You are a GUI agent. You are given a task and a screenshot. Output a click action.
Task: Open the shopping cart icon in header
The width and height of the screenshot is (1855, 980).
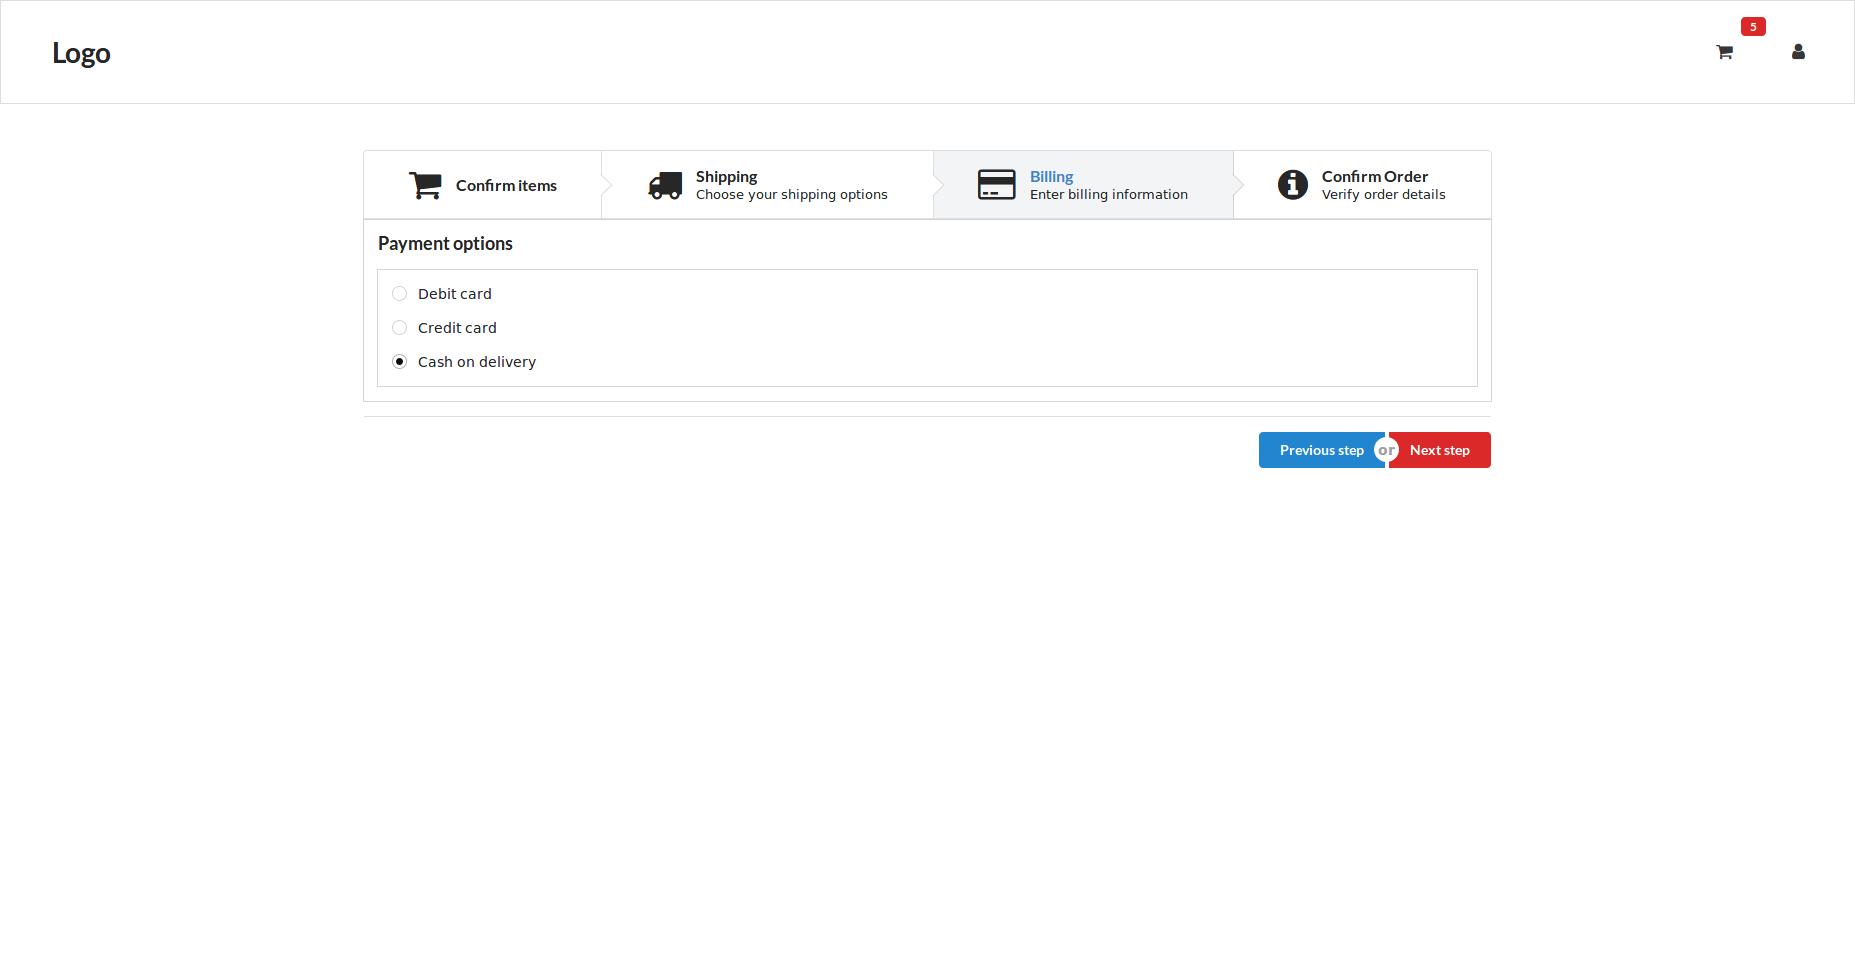[1724, 52]
